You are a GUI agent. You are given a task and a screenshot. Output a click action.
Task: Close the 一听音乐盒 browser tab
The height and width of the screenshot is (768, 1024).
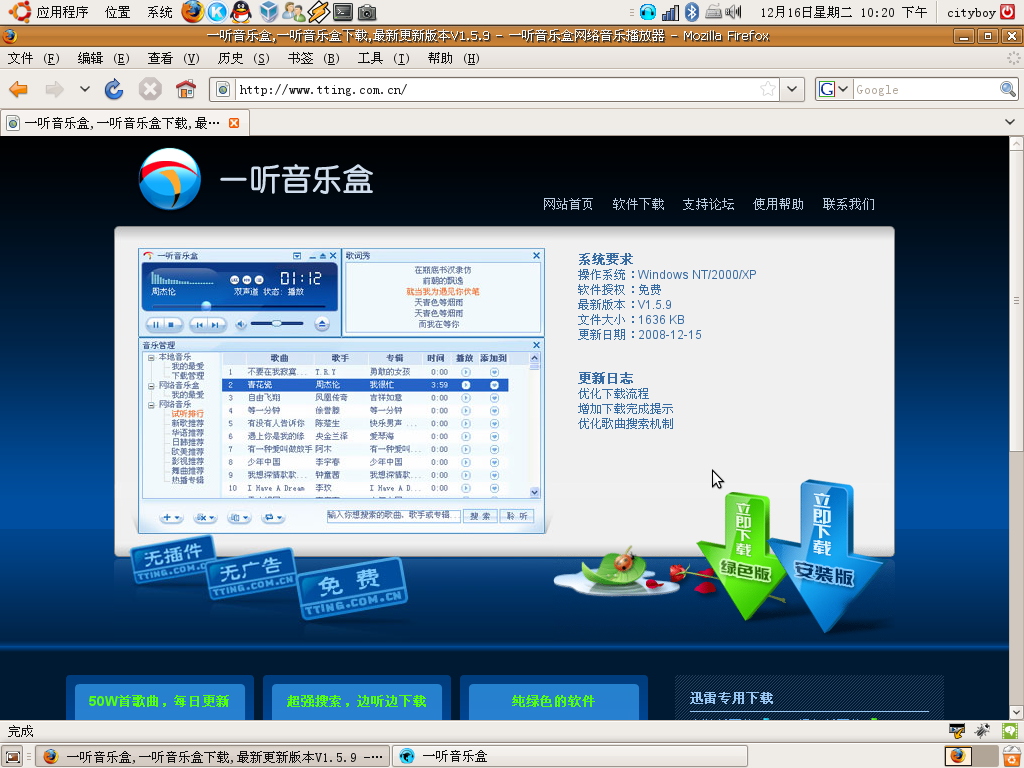(x=234, y=123)
